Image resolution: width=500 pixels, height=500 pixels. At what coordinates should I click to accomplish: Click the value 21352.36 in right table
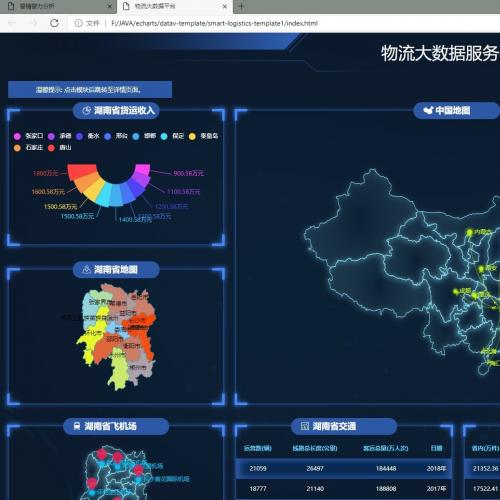[485, 468]
